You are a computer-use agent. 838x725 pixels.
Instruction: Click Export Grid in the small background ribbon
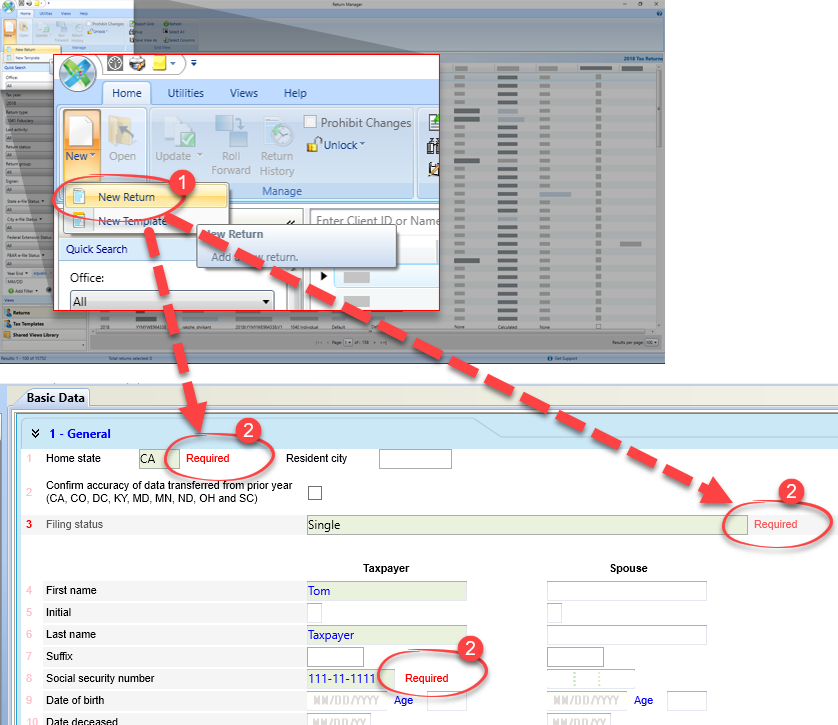tap(142, 24)
